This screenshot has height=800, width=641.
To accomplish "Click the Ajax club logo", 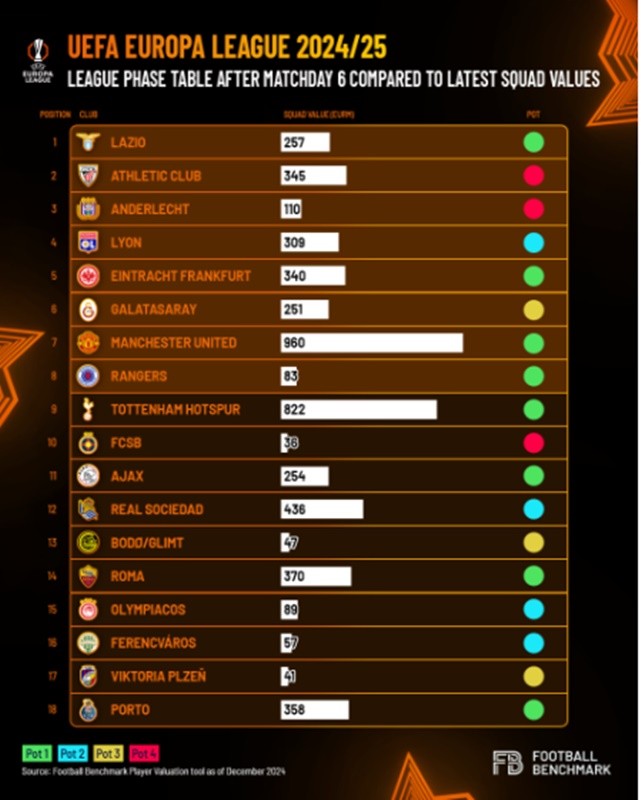I will click(x=88, y=476).
